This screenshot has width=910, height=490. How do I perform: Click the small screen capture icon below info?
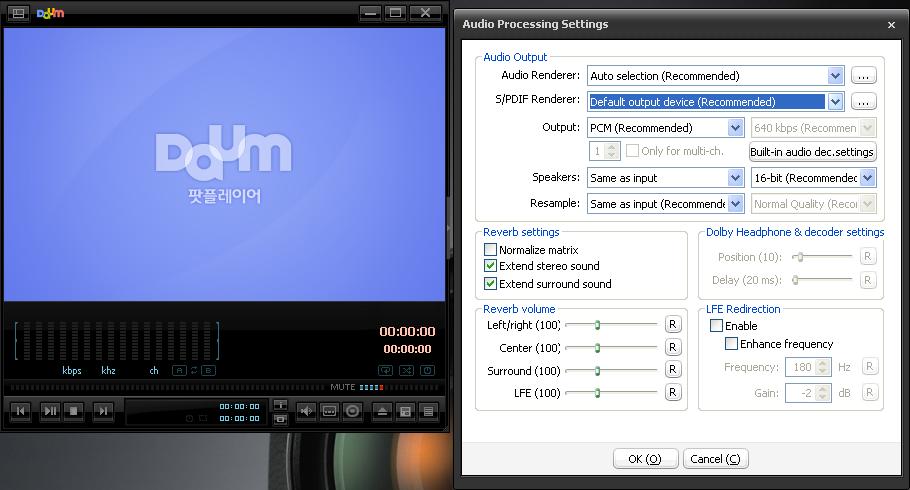(280, 419)
